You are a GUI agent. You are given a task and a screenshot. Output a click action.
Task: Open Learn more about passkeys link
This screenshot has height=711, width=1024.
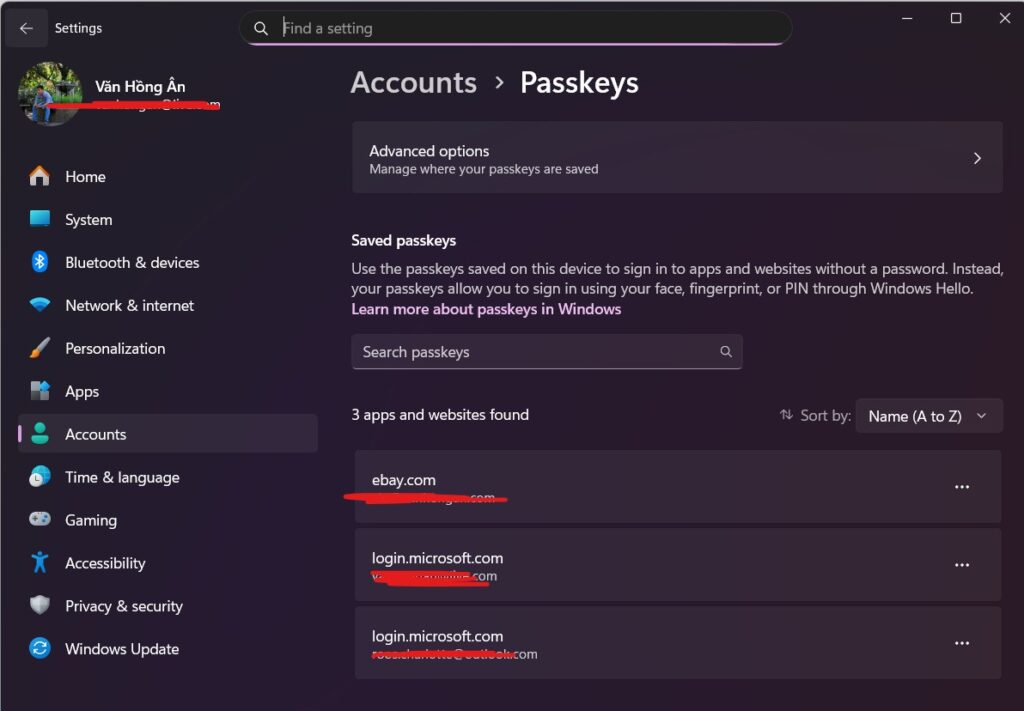486,310
